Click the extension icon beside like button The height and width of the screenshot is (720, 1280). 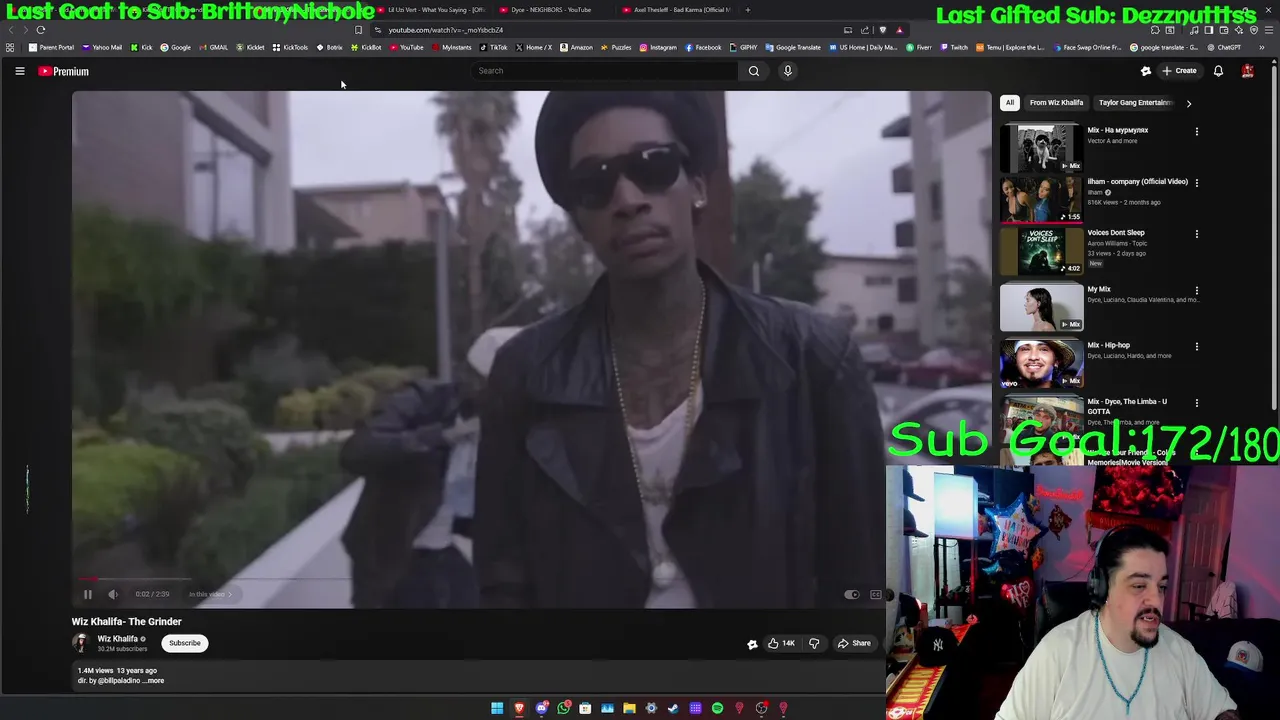tap(752, 644)
